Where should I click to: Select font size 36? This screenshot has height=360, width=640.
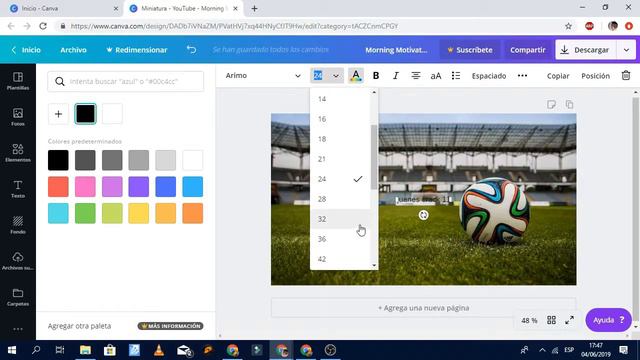[x=340, y=239]
